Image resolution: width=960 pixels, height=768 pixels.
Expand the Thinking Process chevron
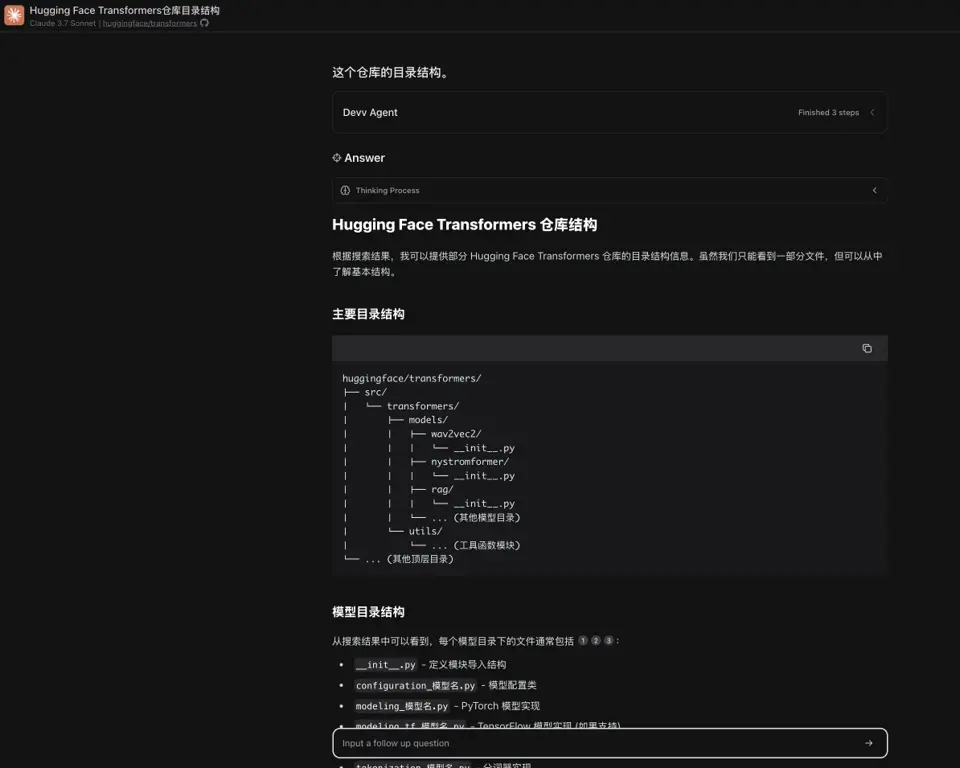(x=874, y=190)
